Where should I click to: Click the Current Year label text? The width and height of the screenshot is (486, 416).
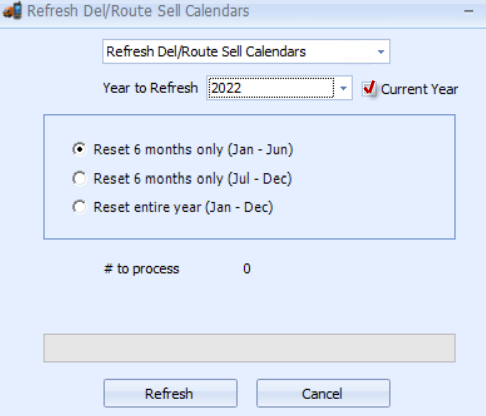(x=419, y=89)
